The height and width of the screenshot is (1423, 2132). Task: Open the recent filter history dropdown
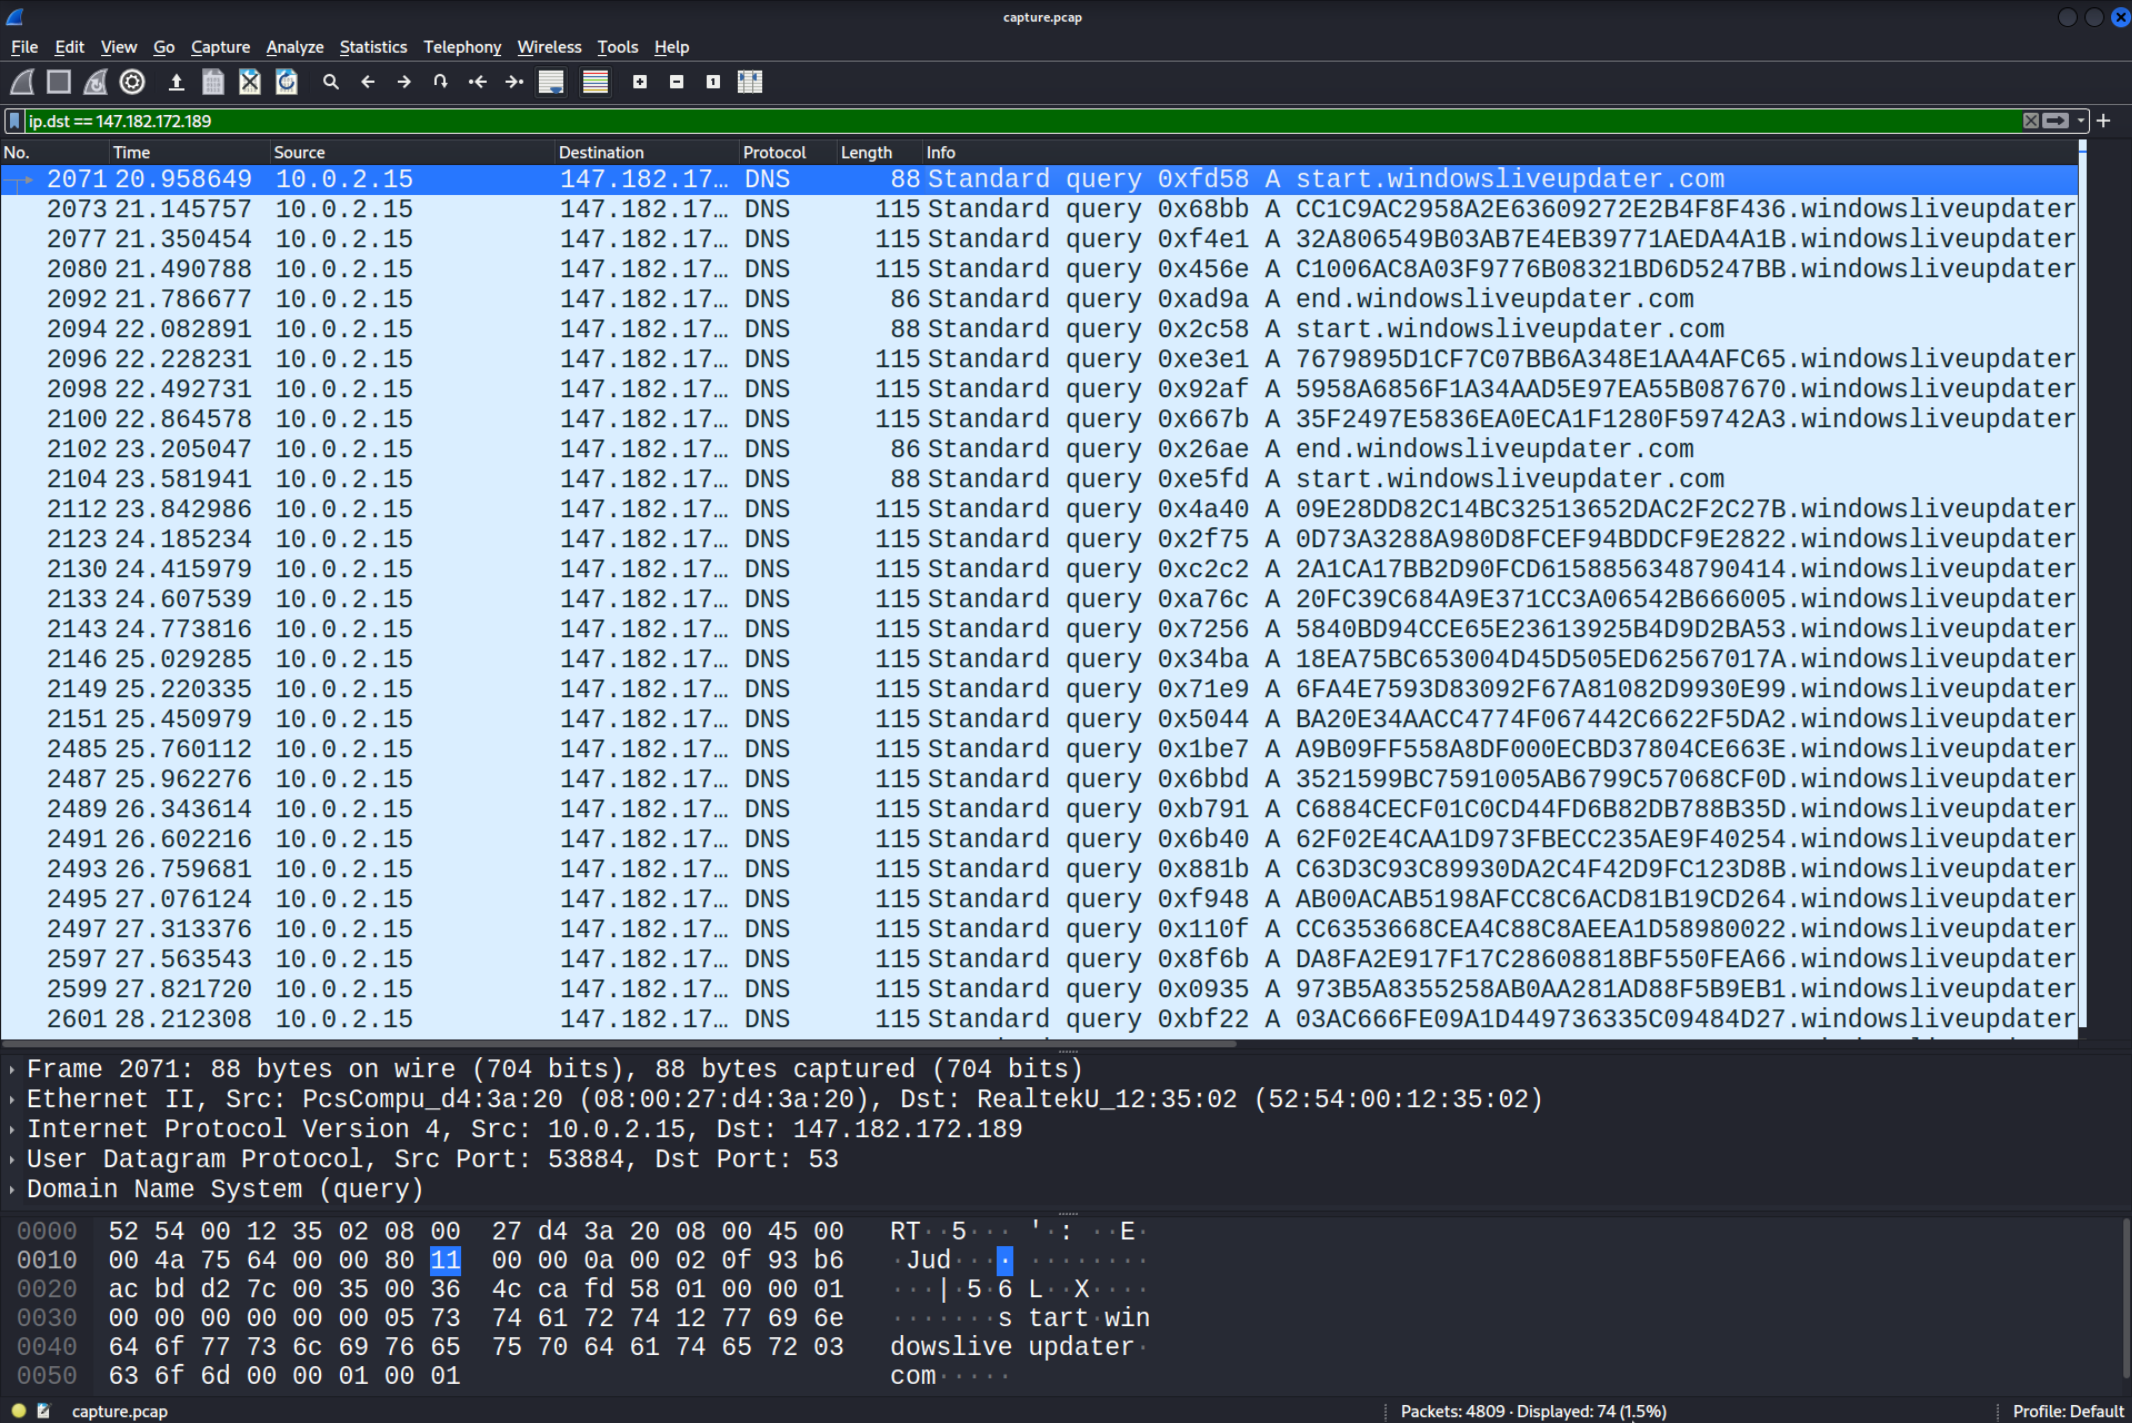[x=2081, y=121]
